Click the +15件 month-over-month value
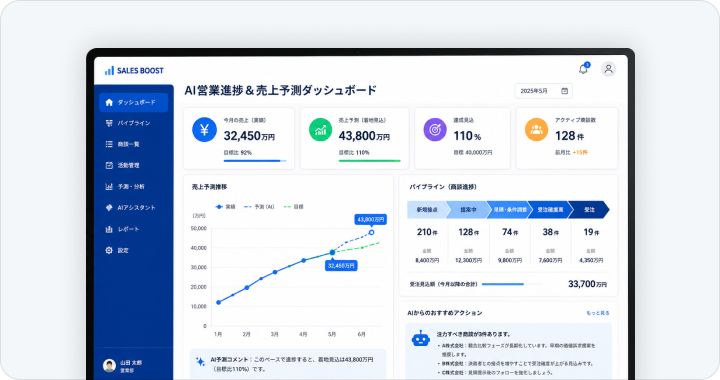The image size is (720, 380). pyautogui.click(x=580, y=152)
